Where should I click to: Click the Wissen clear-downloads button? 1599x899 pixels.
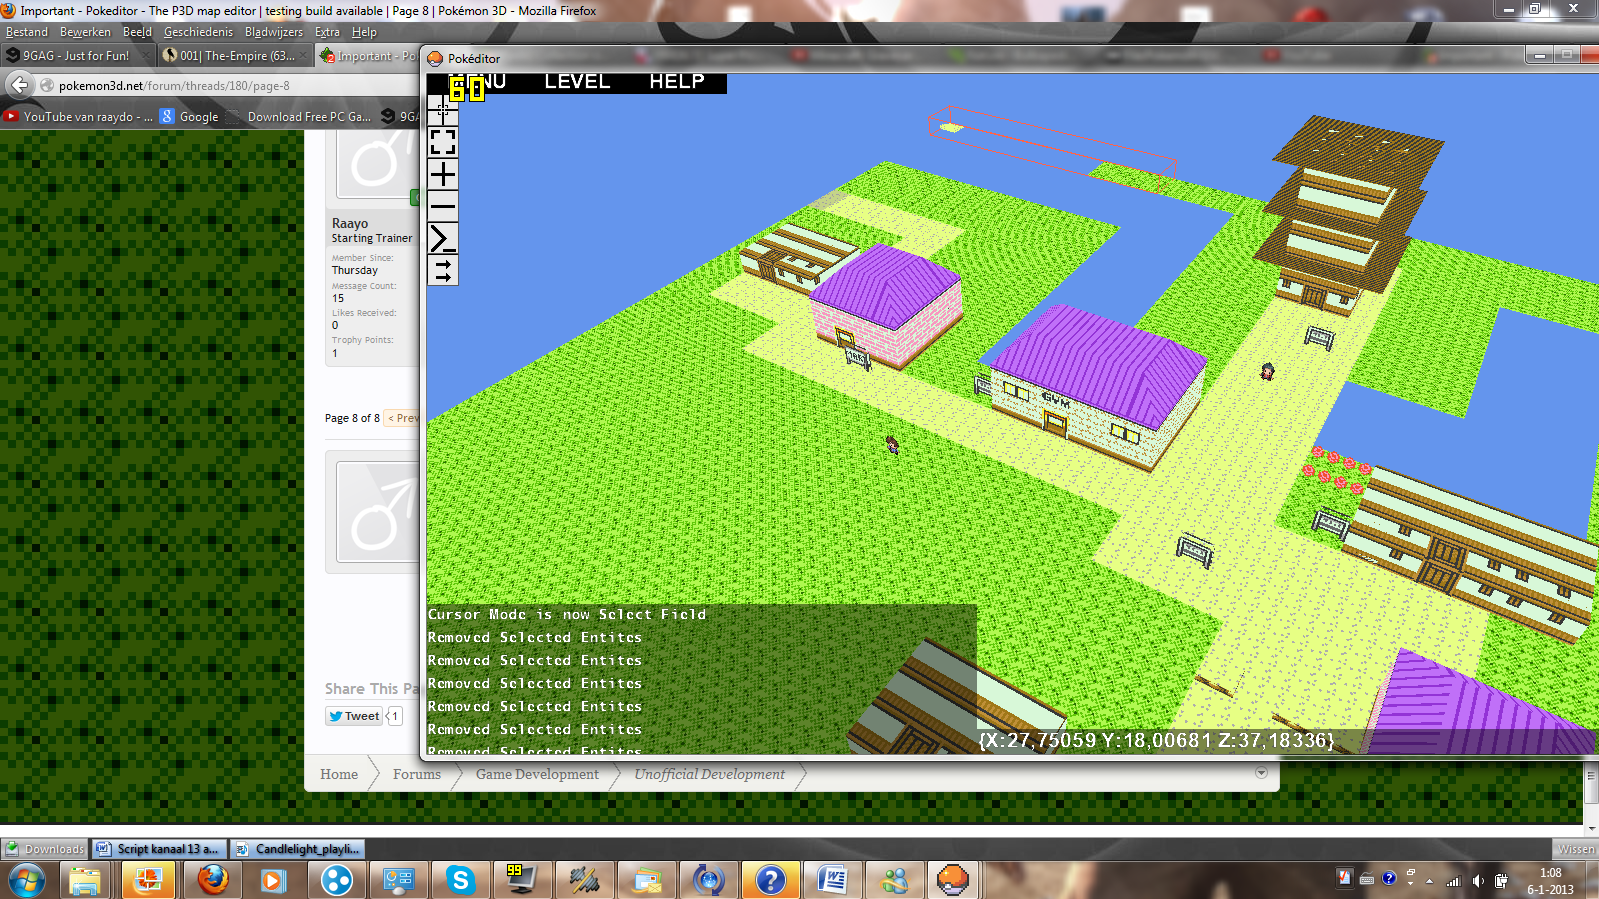pos(1576,849)
